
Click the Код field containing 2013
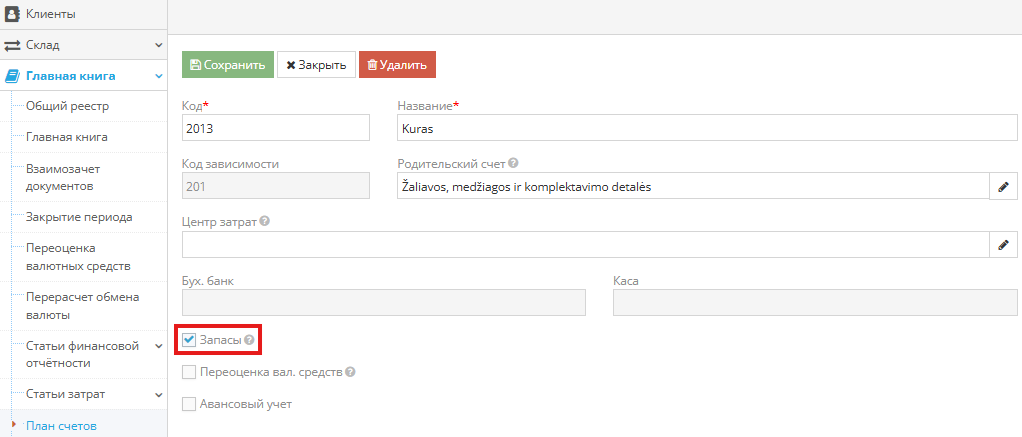pyautogui.click(x=276, y=129)
